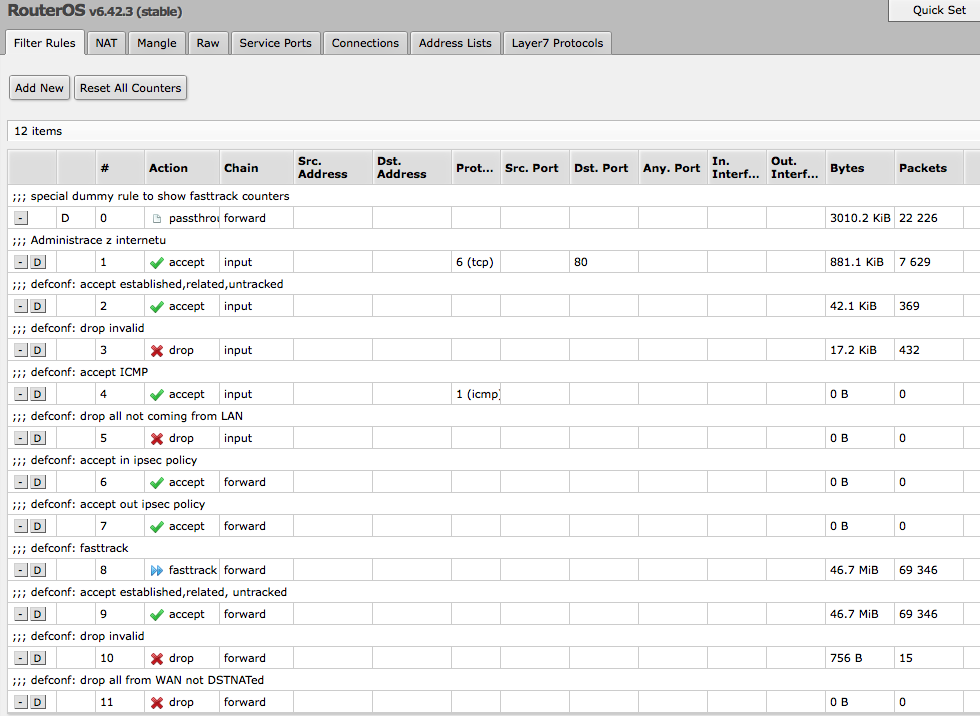
Task: Click the "12 items" count label
Action: click(38, 131)
